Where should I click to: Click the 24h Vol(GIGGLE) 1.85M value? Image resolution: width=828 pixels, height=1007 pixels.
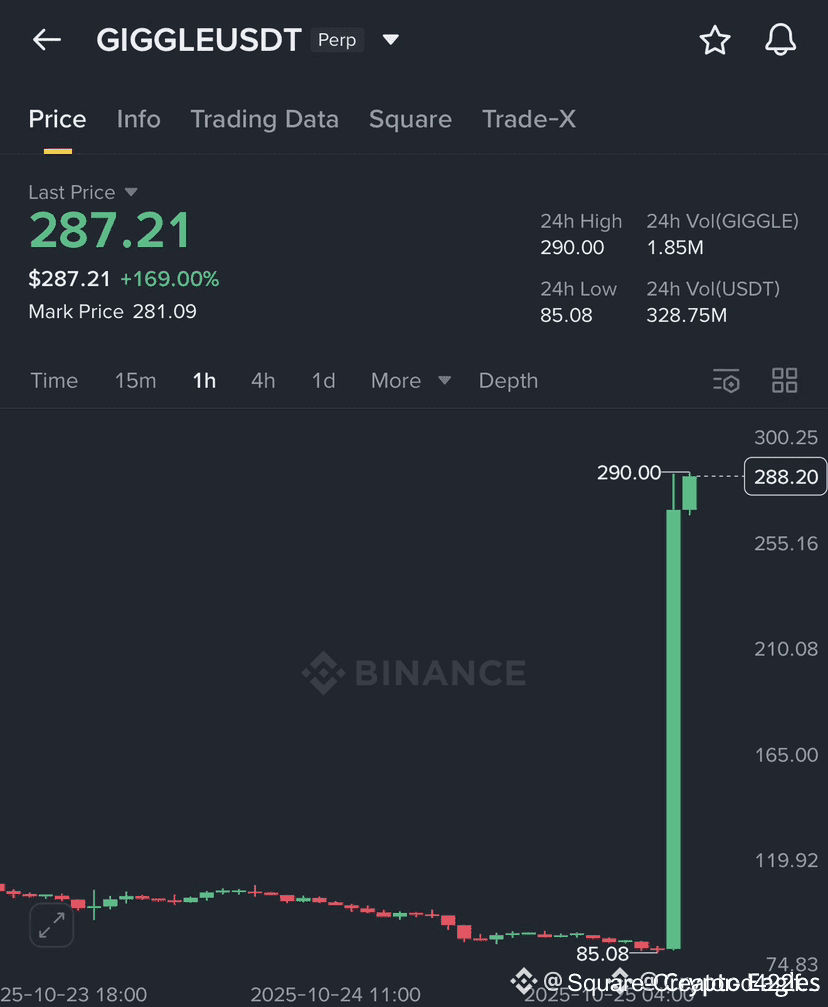click(675, 247)
